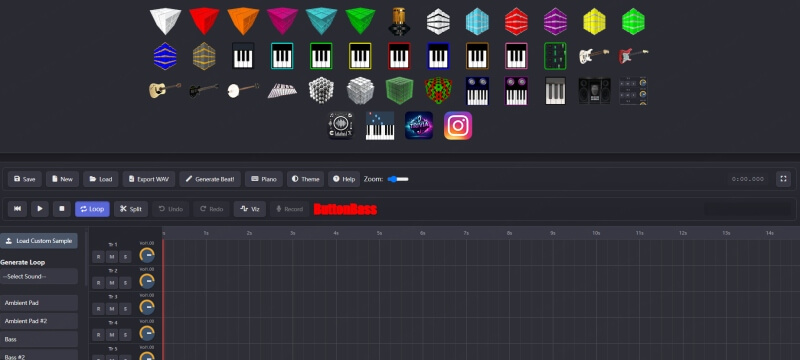
Task: Click the ButtonBass logo
Action: point(345,209)
